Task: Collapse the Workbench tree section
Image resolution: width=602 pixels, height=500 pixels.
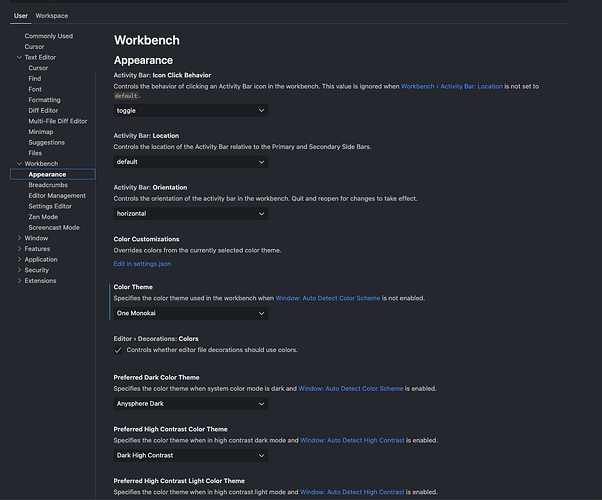Action: coord(19,163)
